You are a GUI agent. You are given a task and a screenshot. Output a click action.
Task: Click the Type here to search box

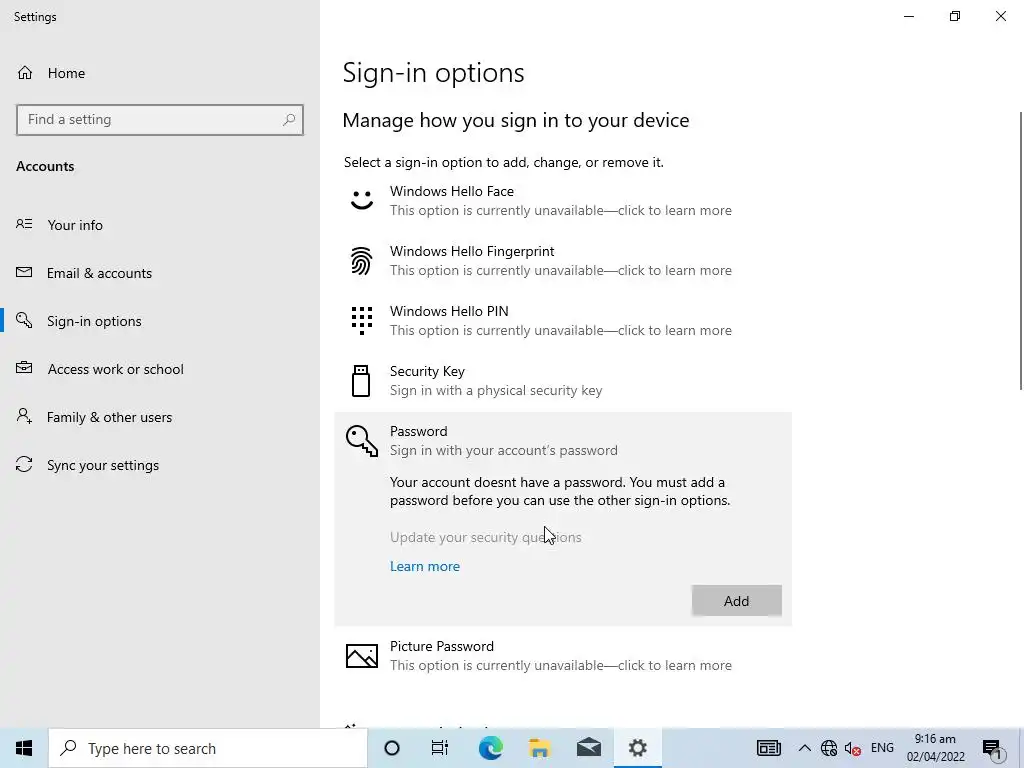[x=208, y=748]
